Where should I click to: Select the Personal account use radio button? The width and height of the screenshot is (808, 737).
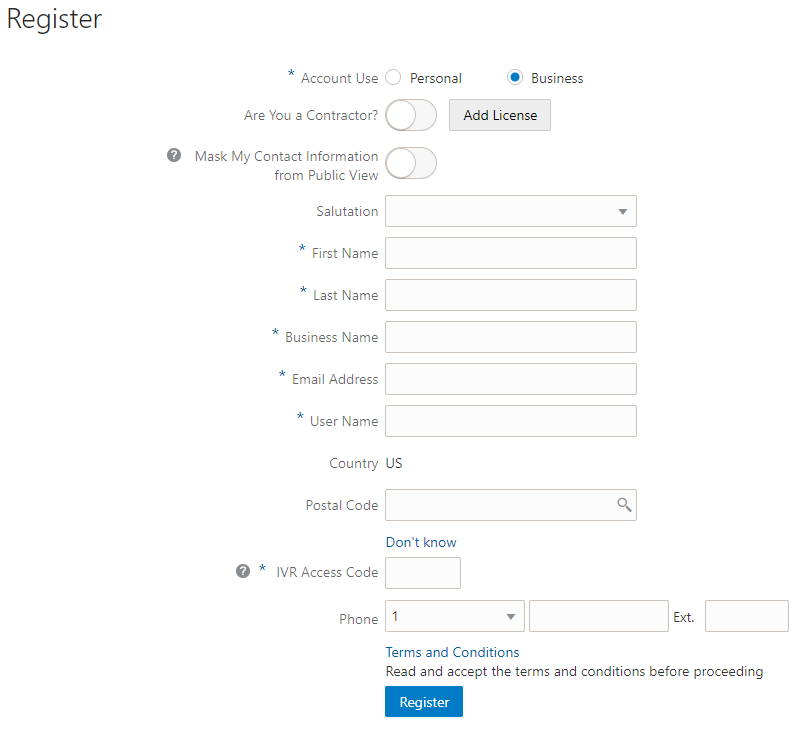pos(393,77)
